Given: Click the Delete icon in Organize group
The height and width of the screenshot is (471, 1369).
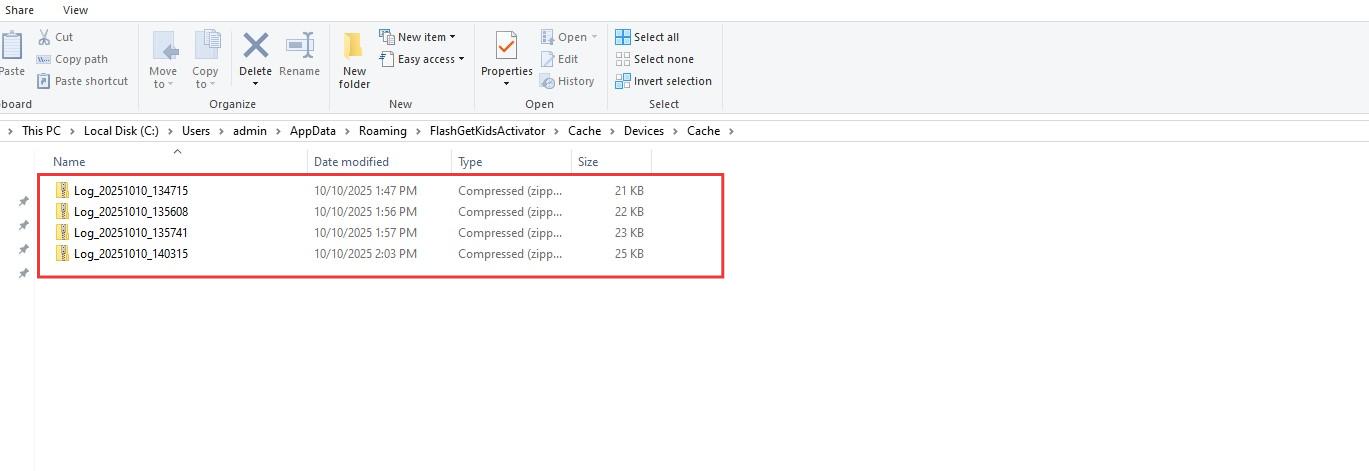Looking at the screenshot, I should coord(255,46).
